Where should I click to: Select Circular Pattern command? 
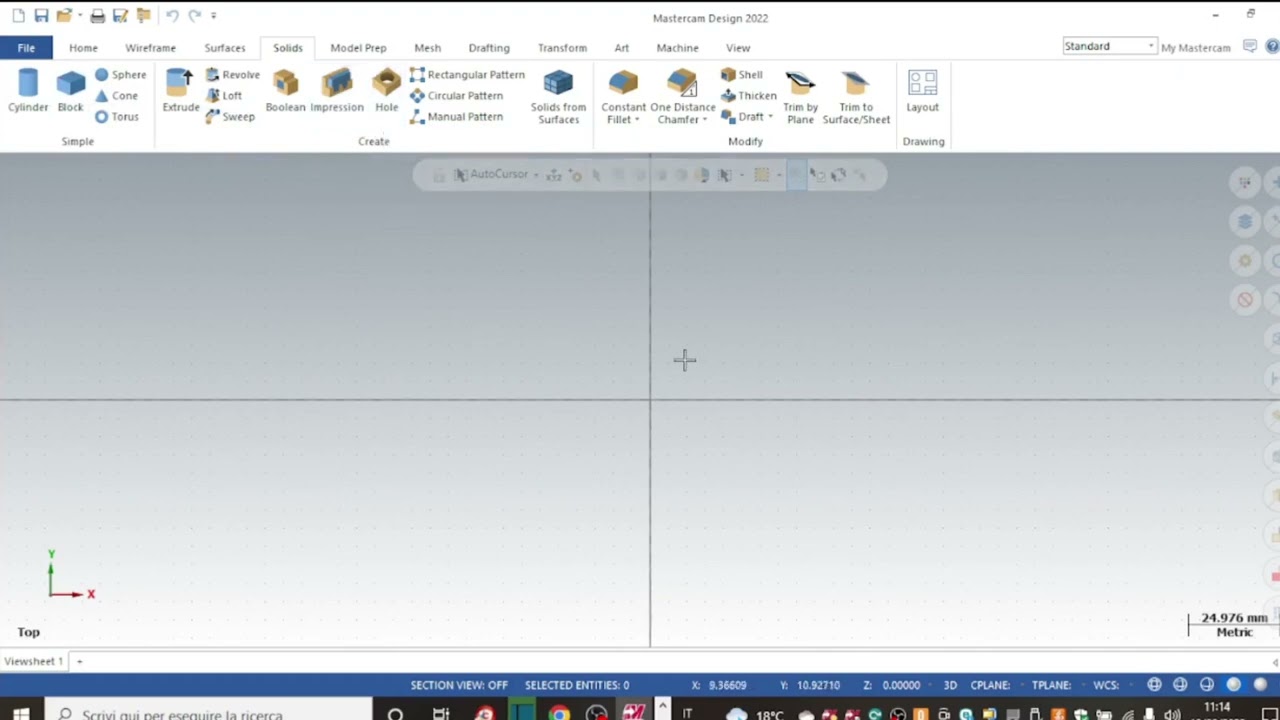[456, 96]
